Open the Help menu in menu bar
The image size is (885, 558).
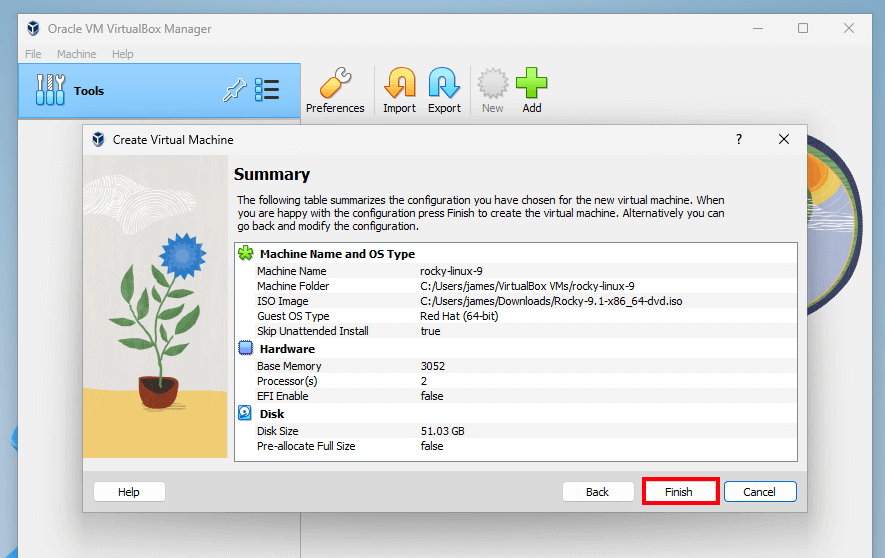pyautogui.click(x=122, y=54)
